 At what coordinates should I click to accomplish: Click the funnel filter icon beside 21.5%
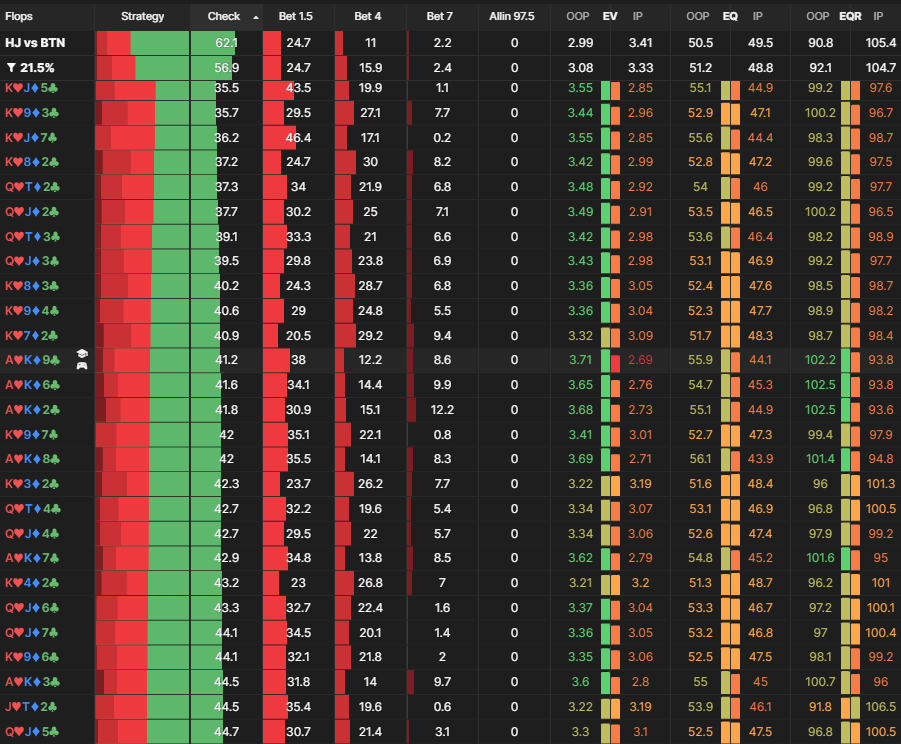11,68
